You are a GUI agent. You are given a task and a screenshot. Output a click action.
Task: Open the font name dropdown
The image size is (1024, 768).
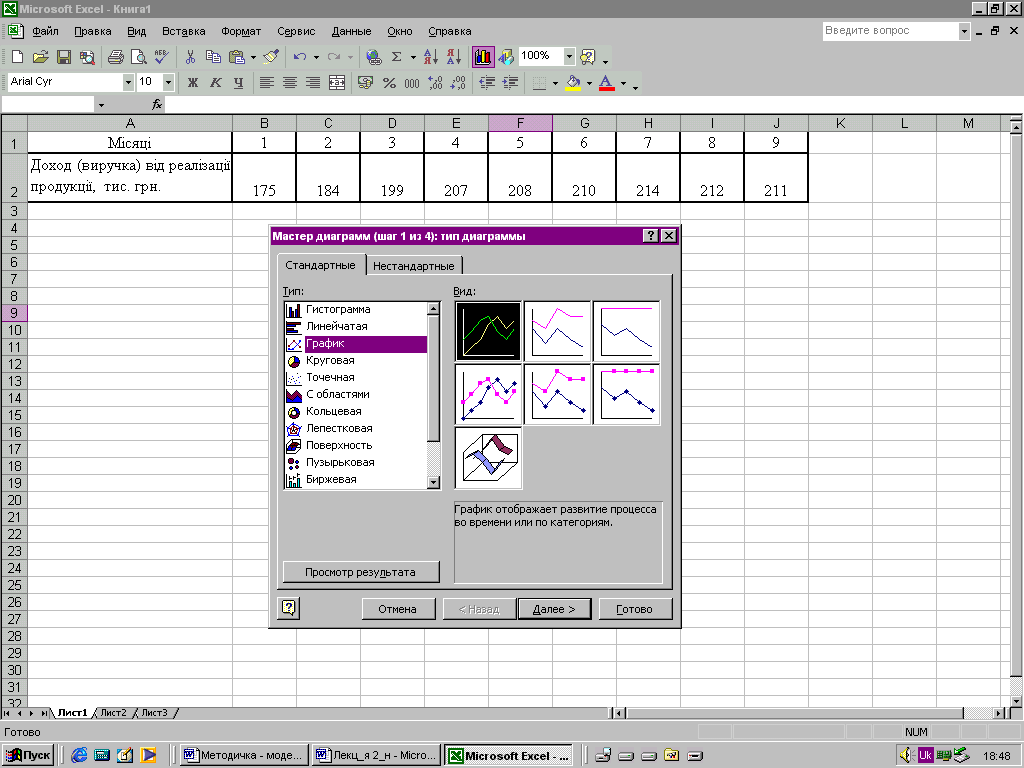[x=128, y=82]
